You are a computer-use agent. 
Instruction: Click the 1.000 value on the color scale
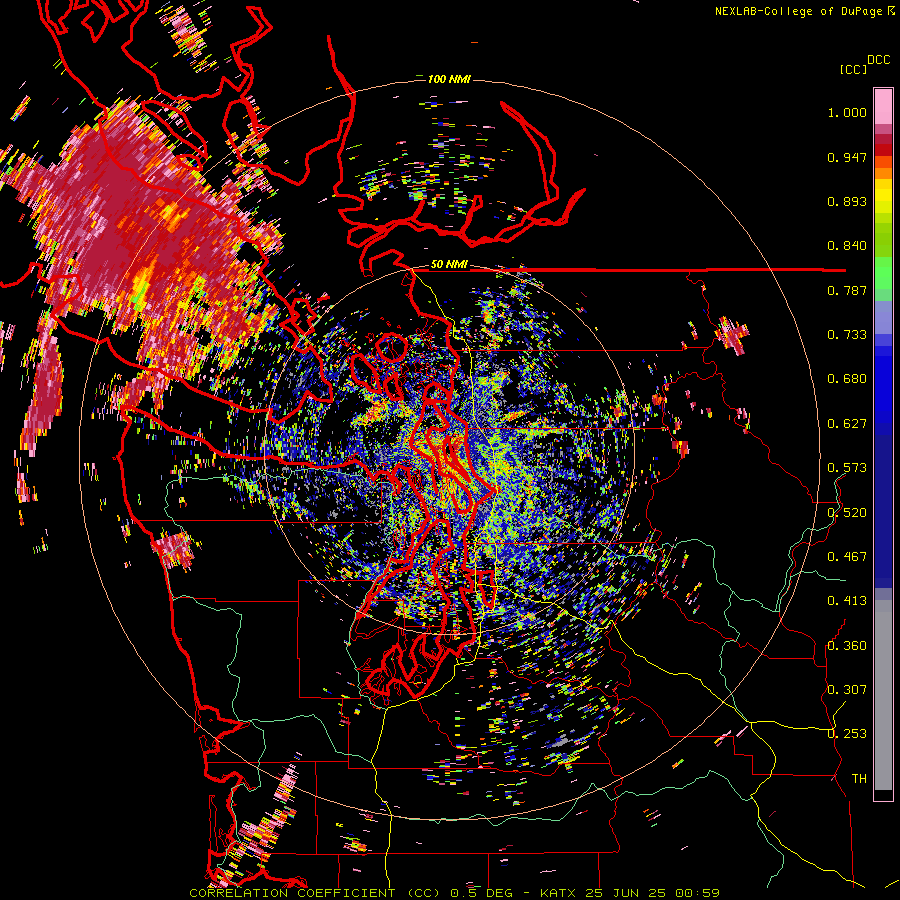(847, 112)
